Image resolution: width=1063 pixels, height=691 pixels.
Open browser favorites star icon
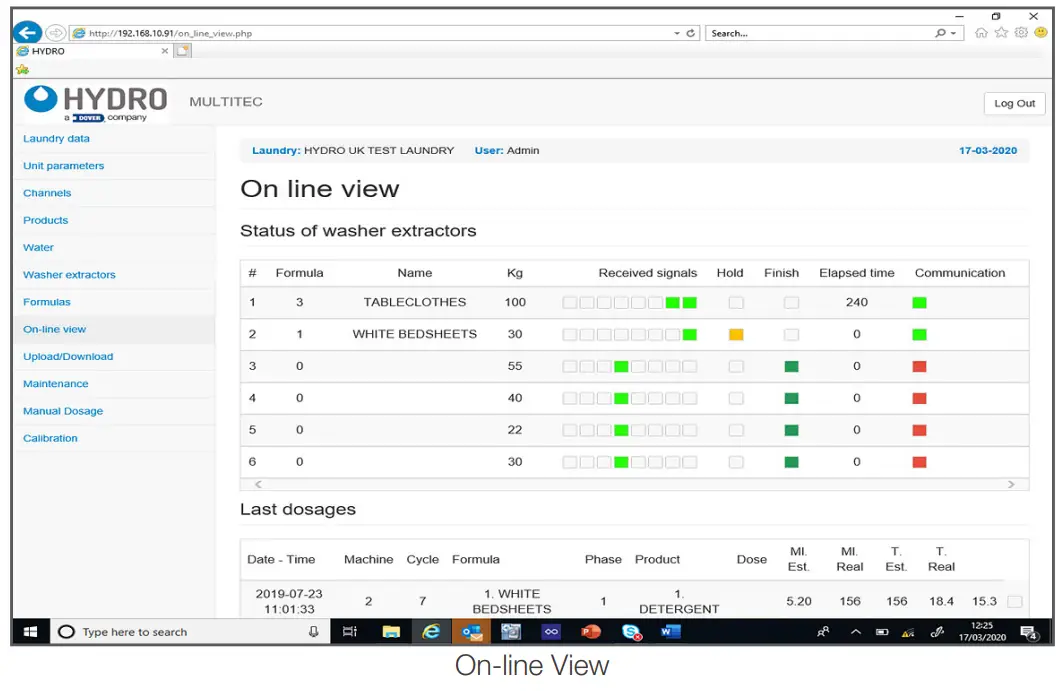[x=1001, y=33]
